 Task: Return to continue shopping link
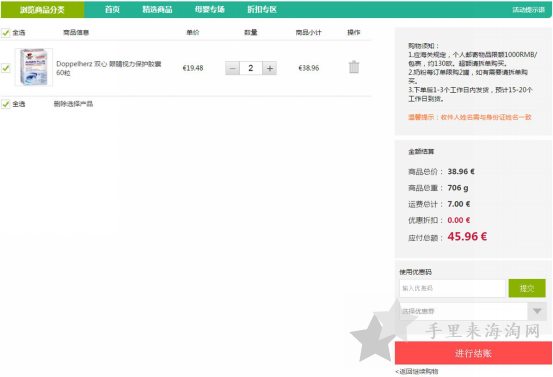pos(417,371)
